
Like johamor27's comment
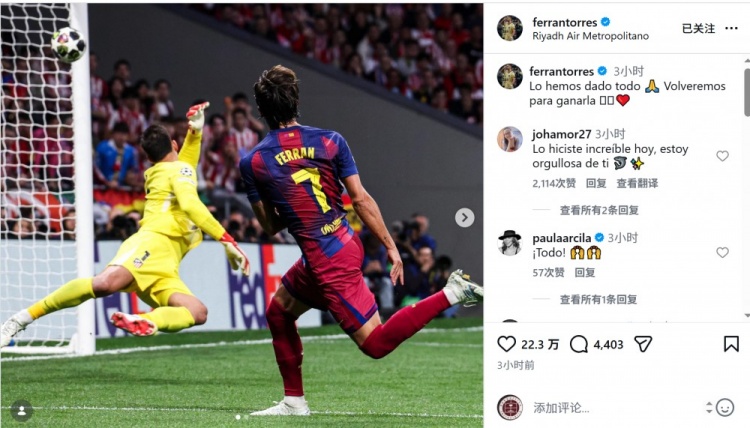[x=722, y=156]
